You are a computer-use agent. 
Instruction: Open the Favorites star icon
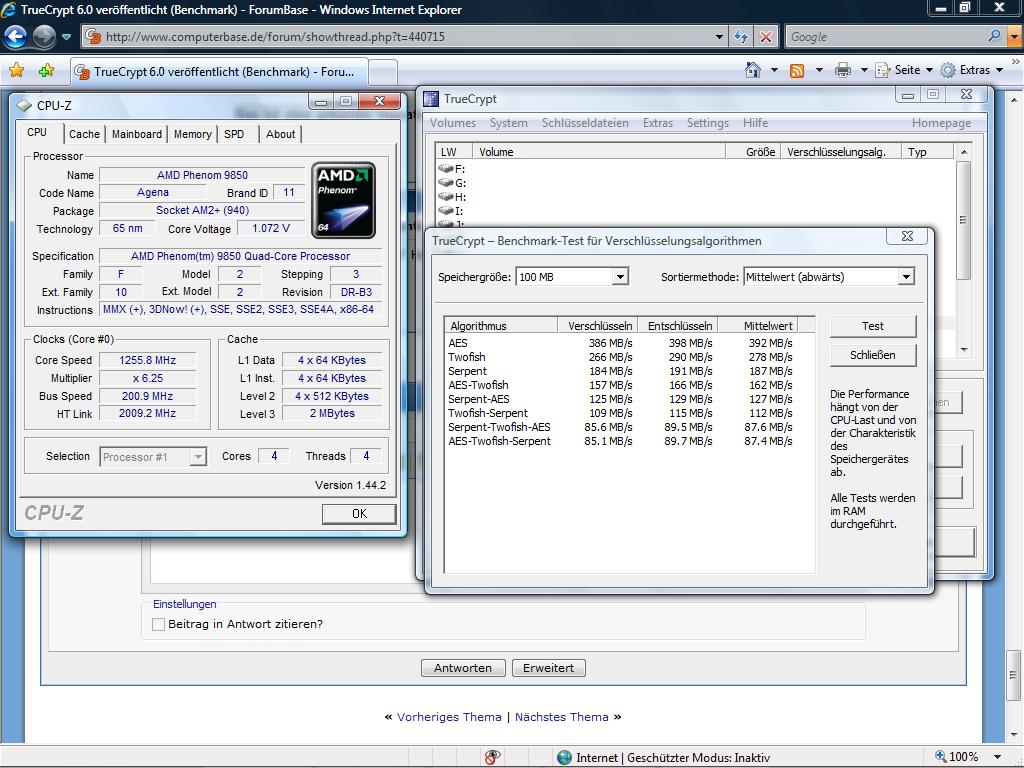(x=16, y=71)
